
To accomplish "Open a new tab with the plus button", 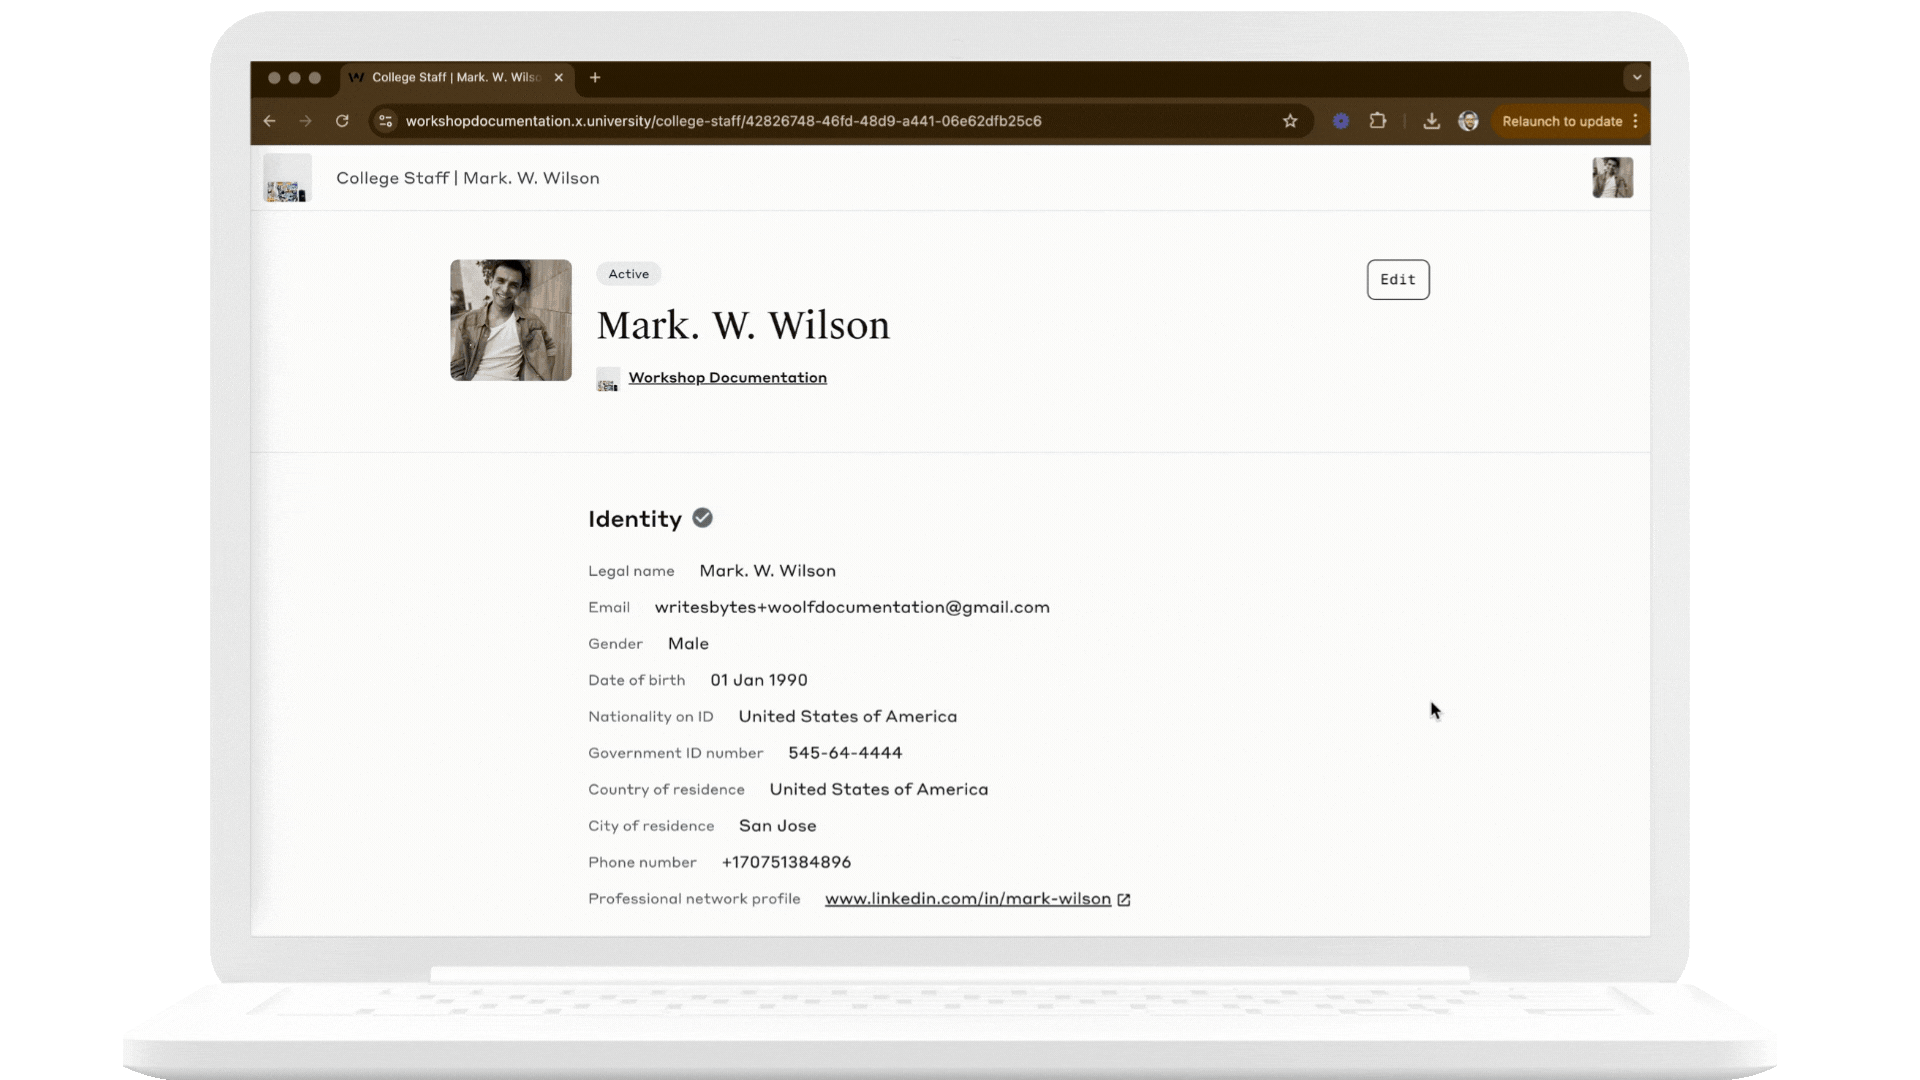I will pos(595,77).
